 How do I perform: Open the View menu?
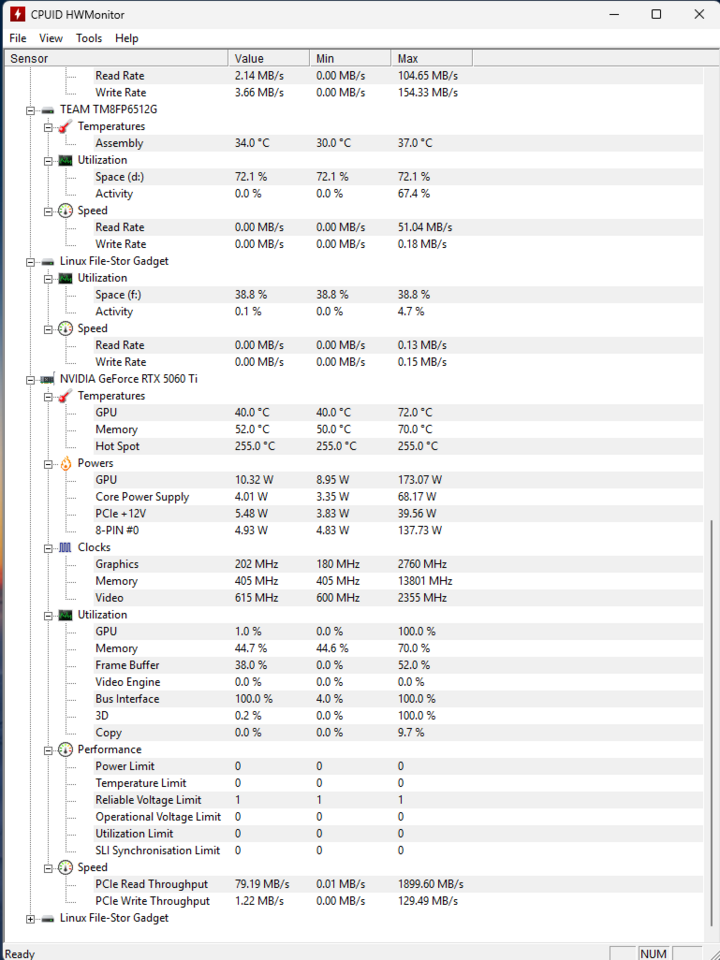point(51,38)
